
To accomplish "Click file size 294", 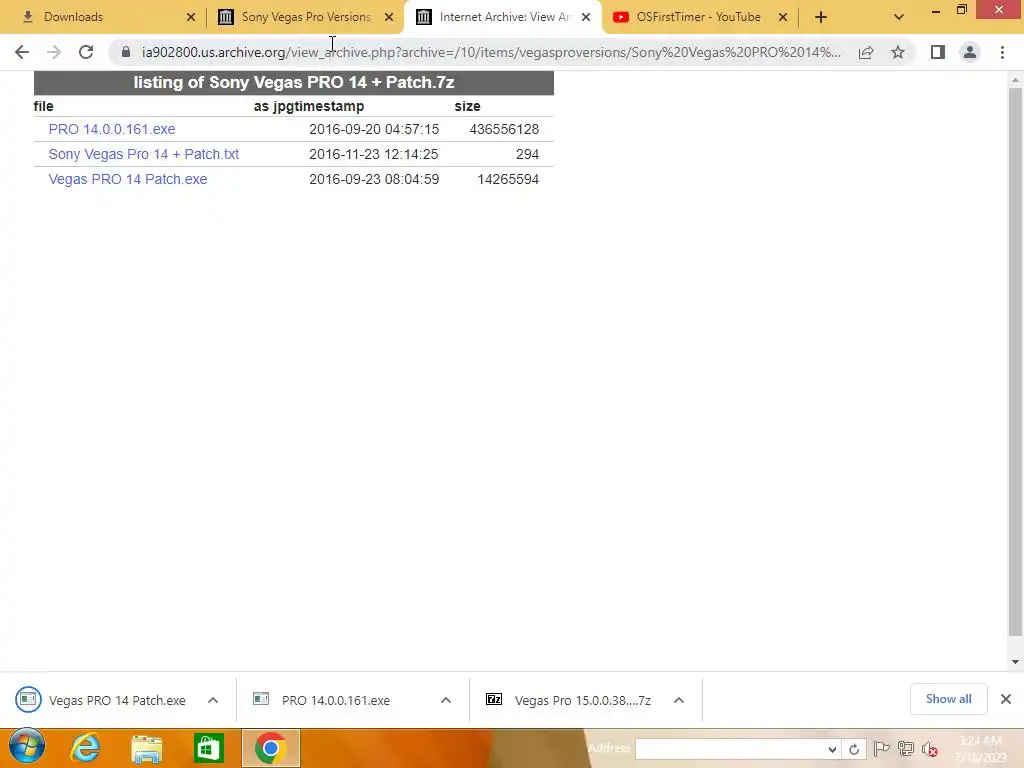I will (527, 154).
